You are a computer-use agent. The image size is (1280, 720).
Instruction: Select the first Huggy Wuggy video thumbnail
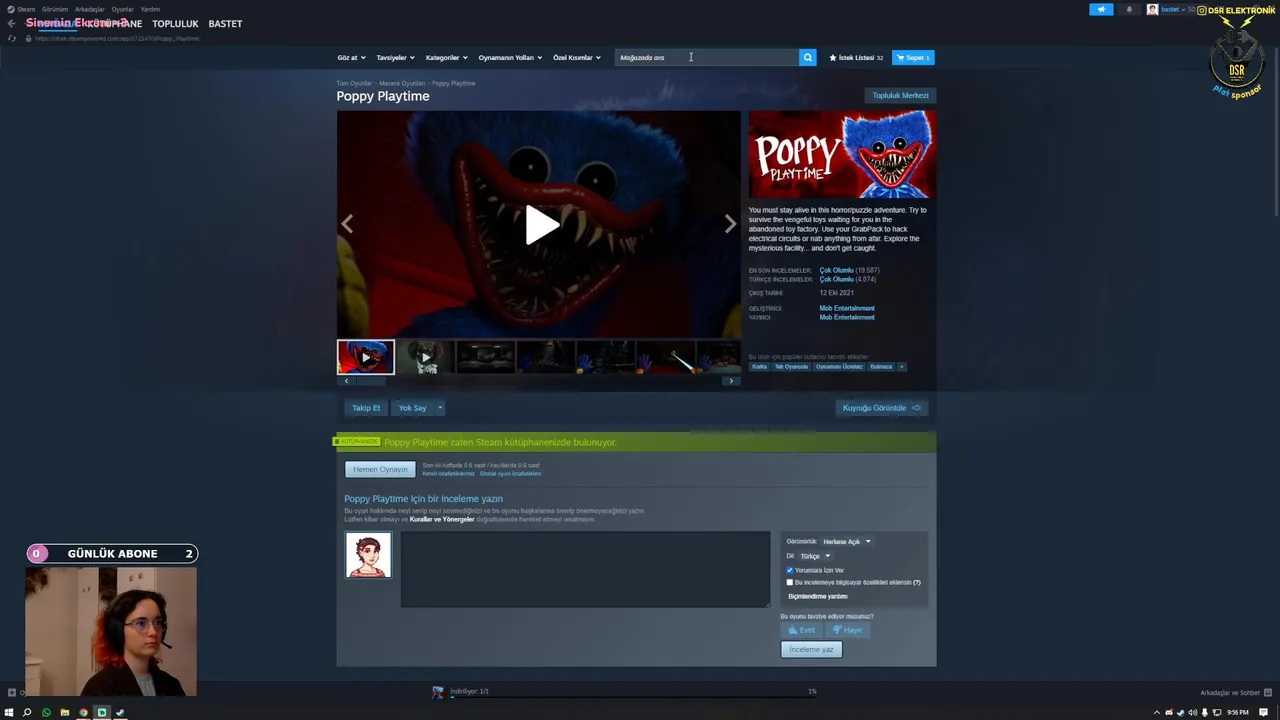366,357
